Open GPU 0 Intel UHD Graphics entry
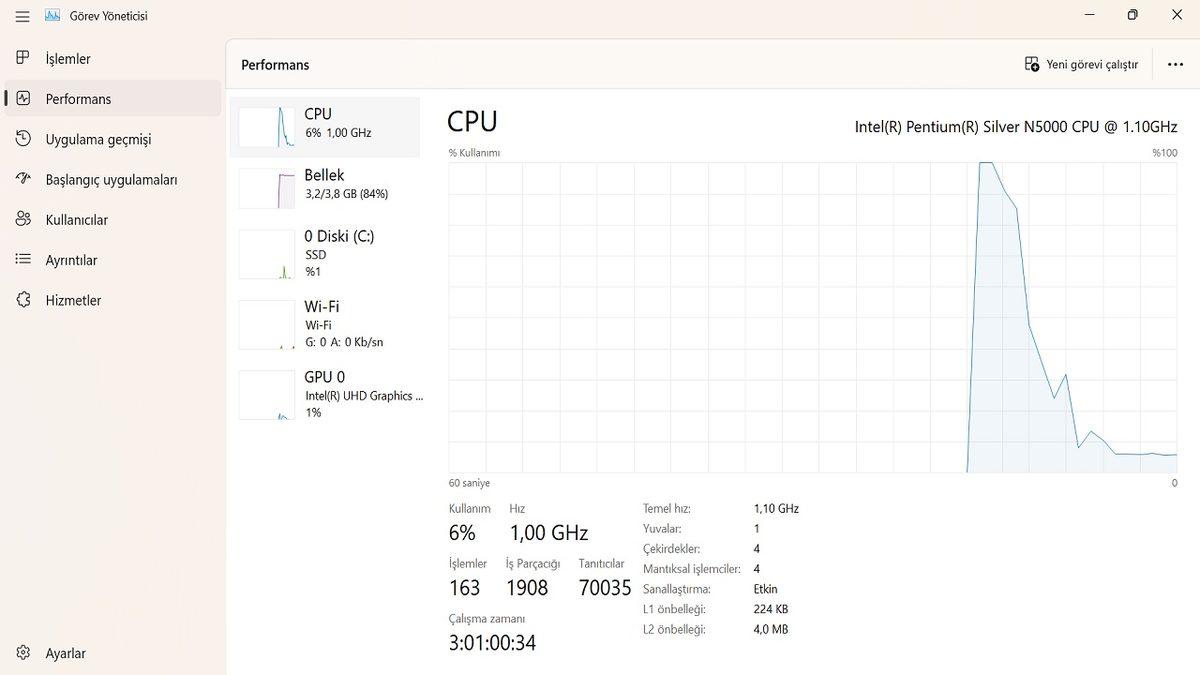 [x=325, y=394]
